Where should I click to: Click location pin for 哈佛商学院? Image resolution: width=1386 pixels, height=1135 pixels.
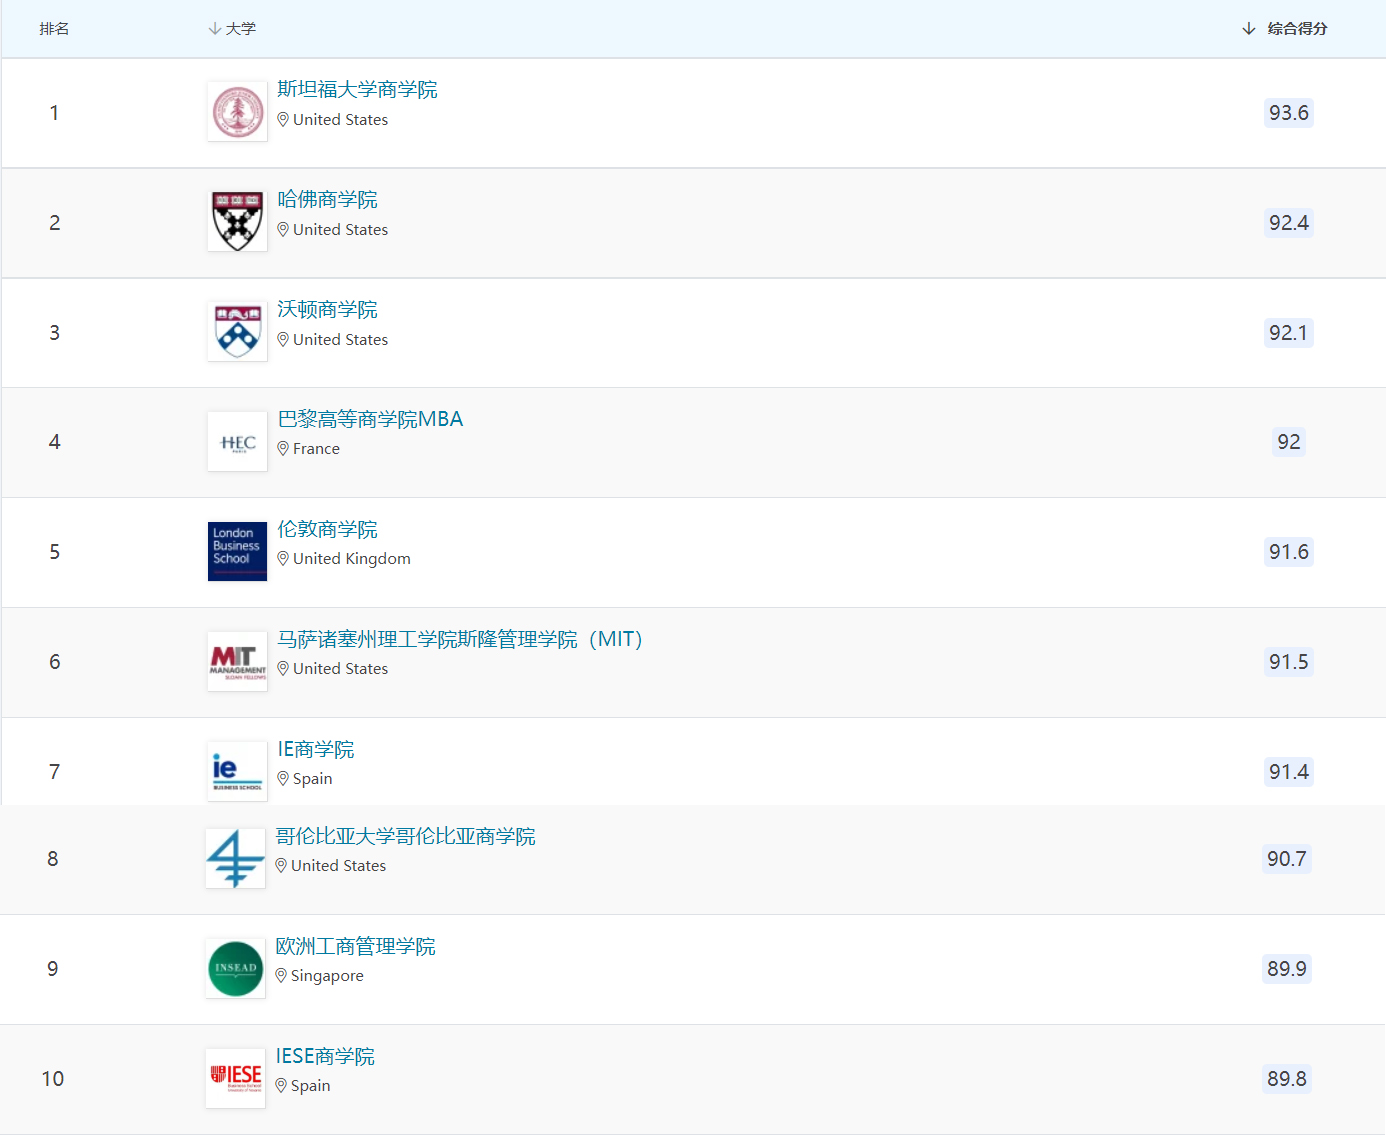(283, 230)
